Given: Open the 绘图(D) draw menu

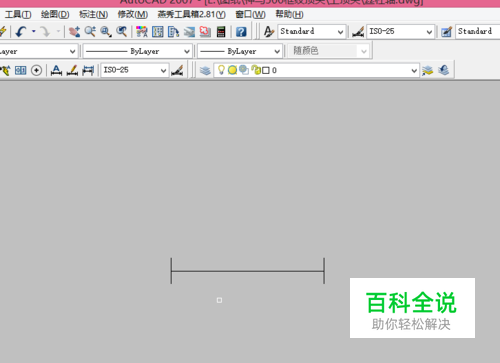Looking at the screenshot, I should coord(55,15).
